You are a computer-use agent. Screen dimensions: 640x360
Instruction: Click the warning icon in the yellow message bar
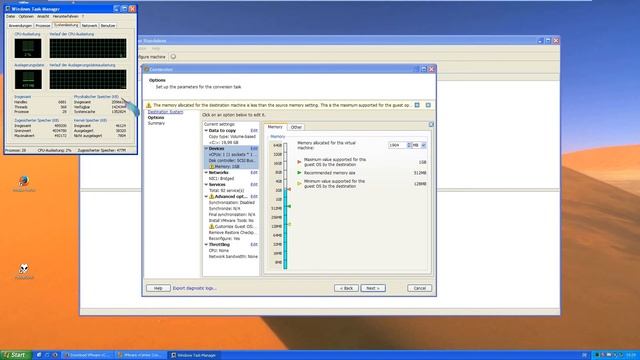(149, 105)
